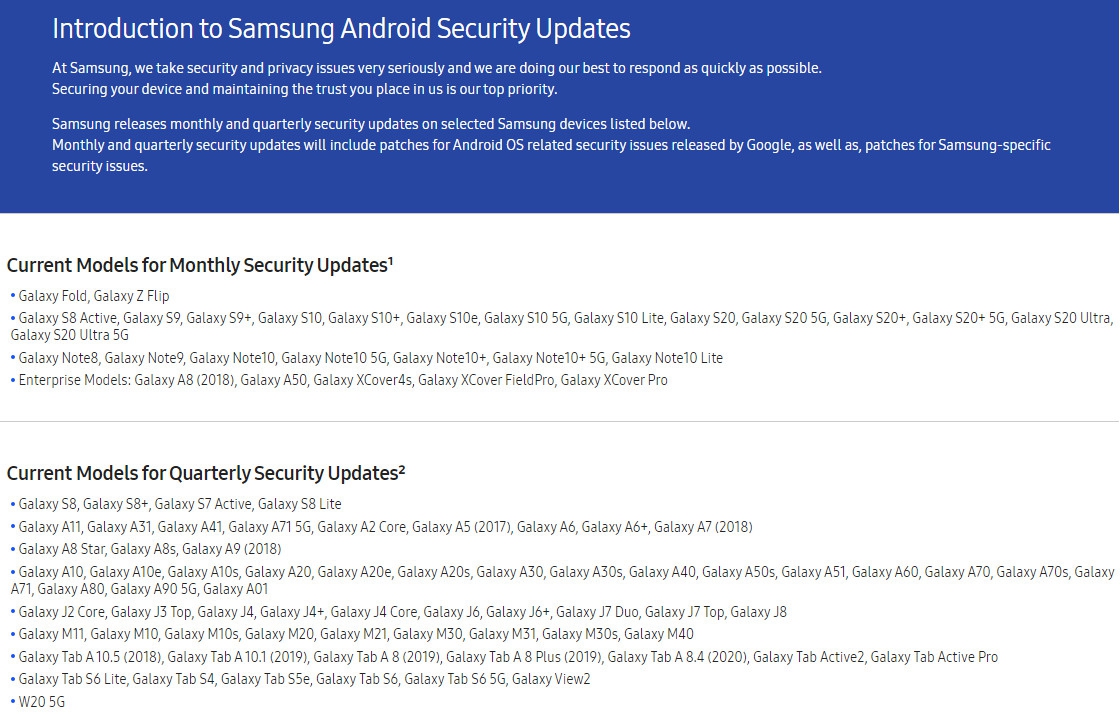This screenshot has height=715, width=1120.
Task: Click footnote superscript 2 after Quarterly heading
Action: click(x=402, y=468)
